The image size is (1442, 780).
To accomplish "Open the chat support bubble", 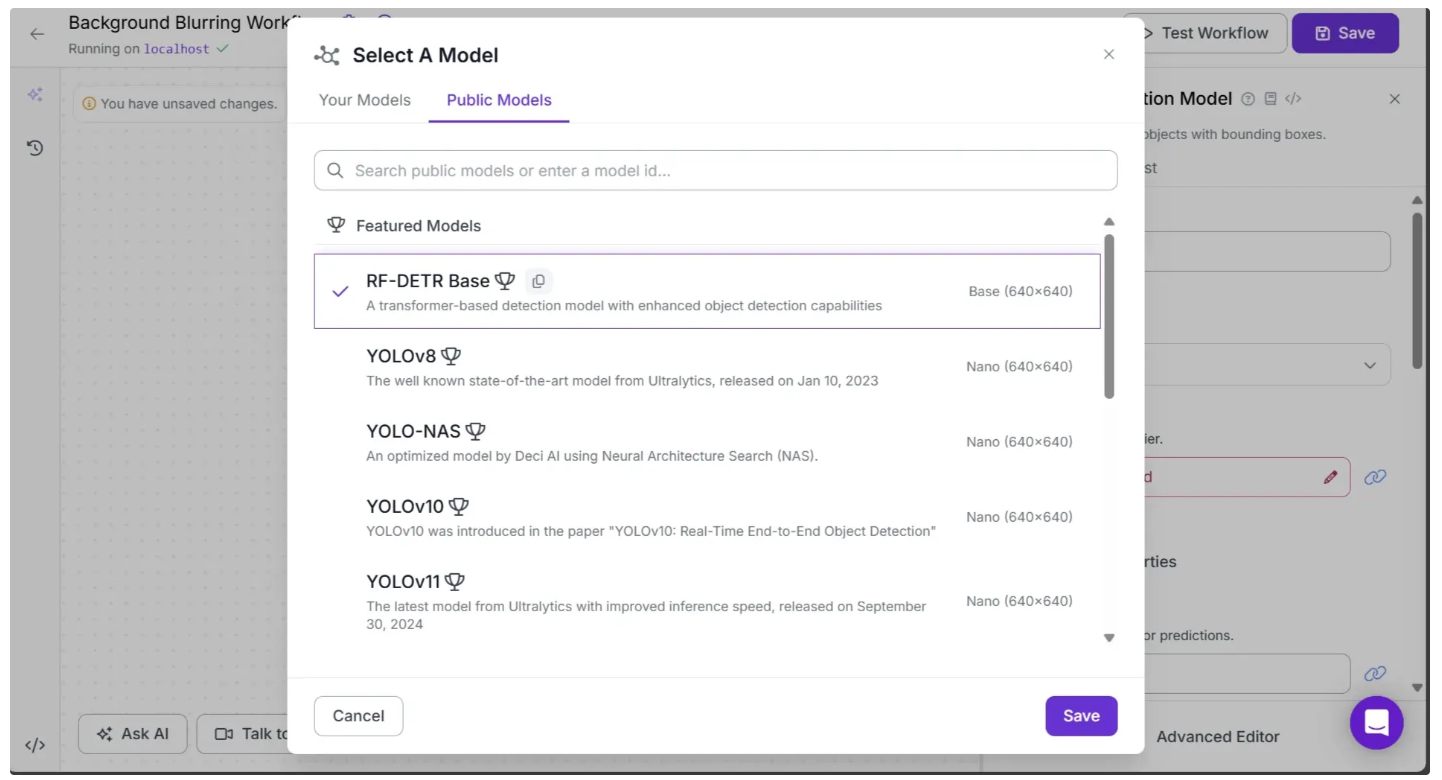I will pos(1377,722).
